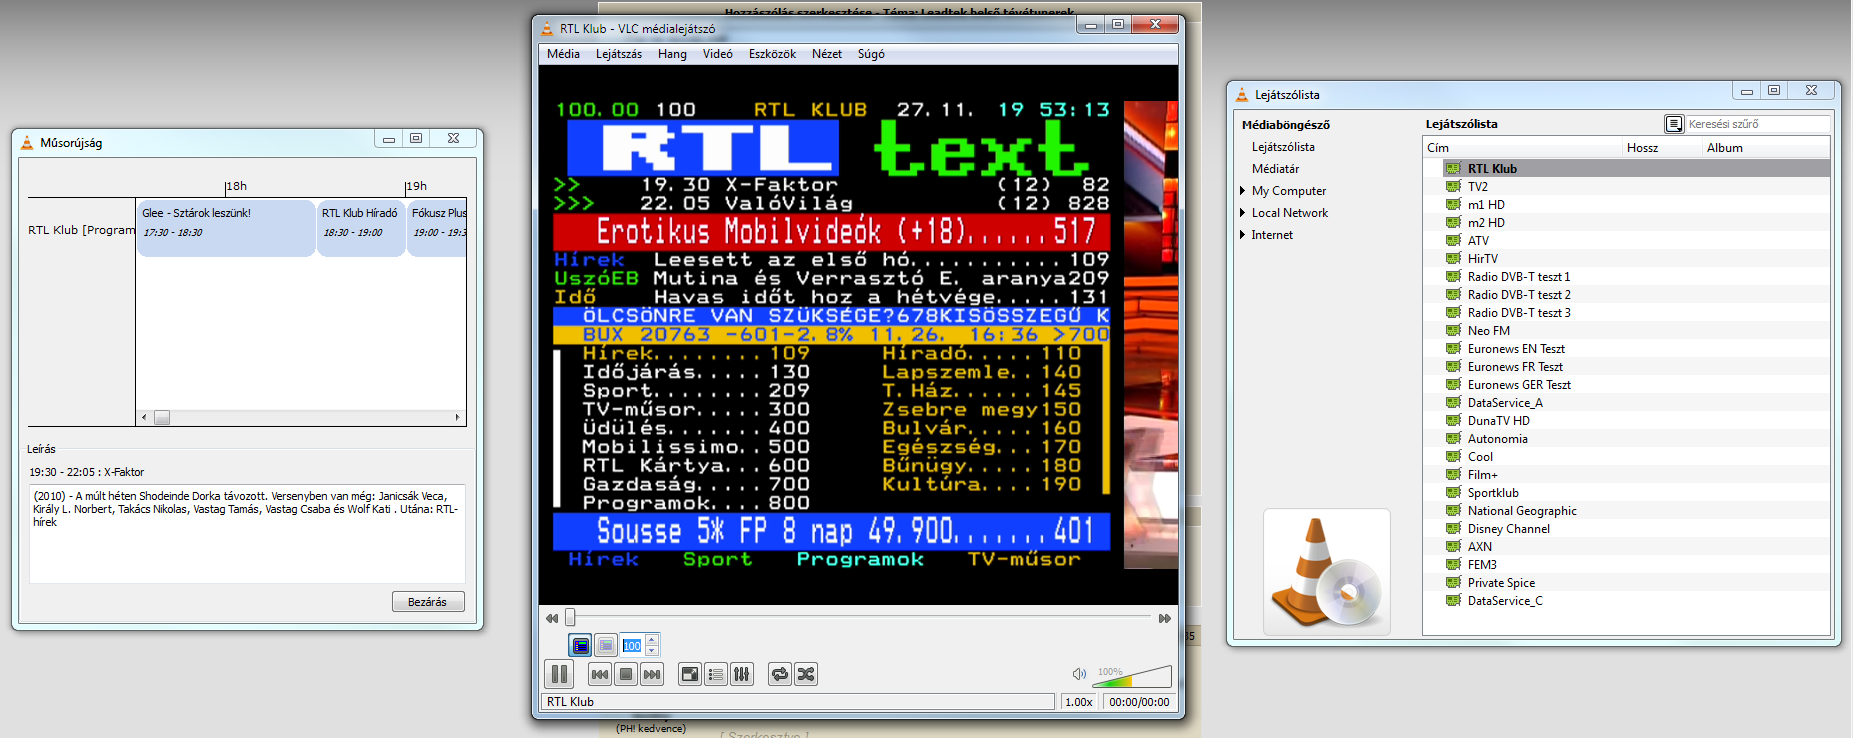Open the Nézet menu

(827, 54)
